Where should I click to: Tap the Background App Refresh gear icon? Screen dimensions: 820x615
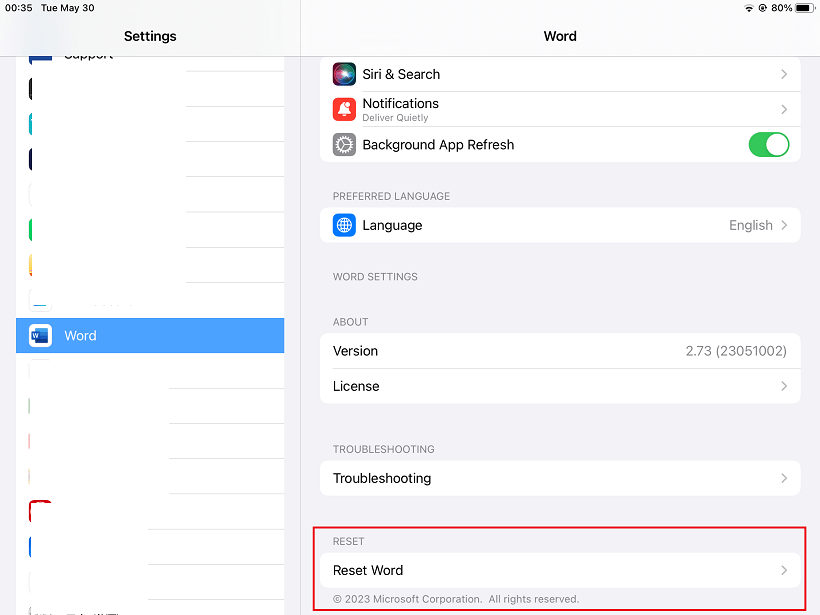(x=344, y=145)
